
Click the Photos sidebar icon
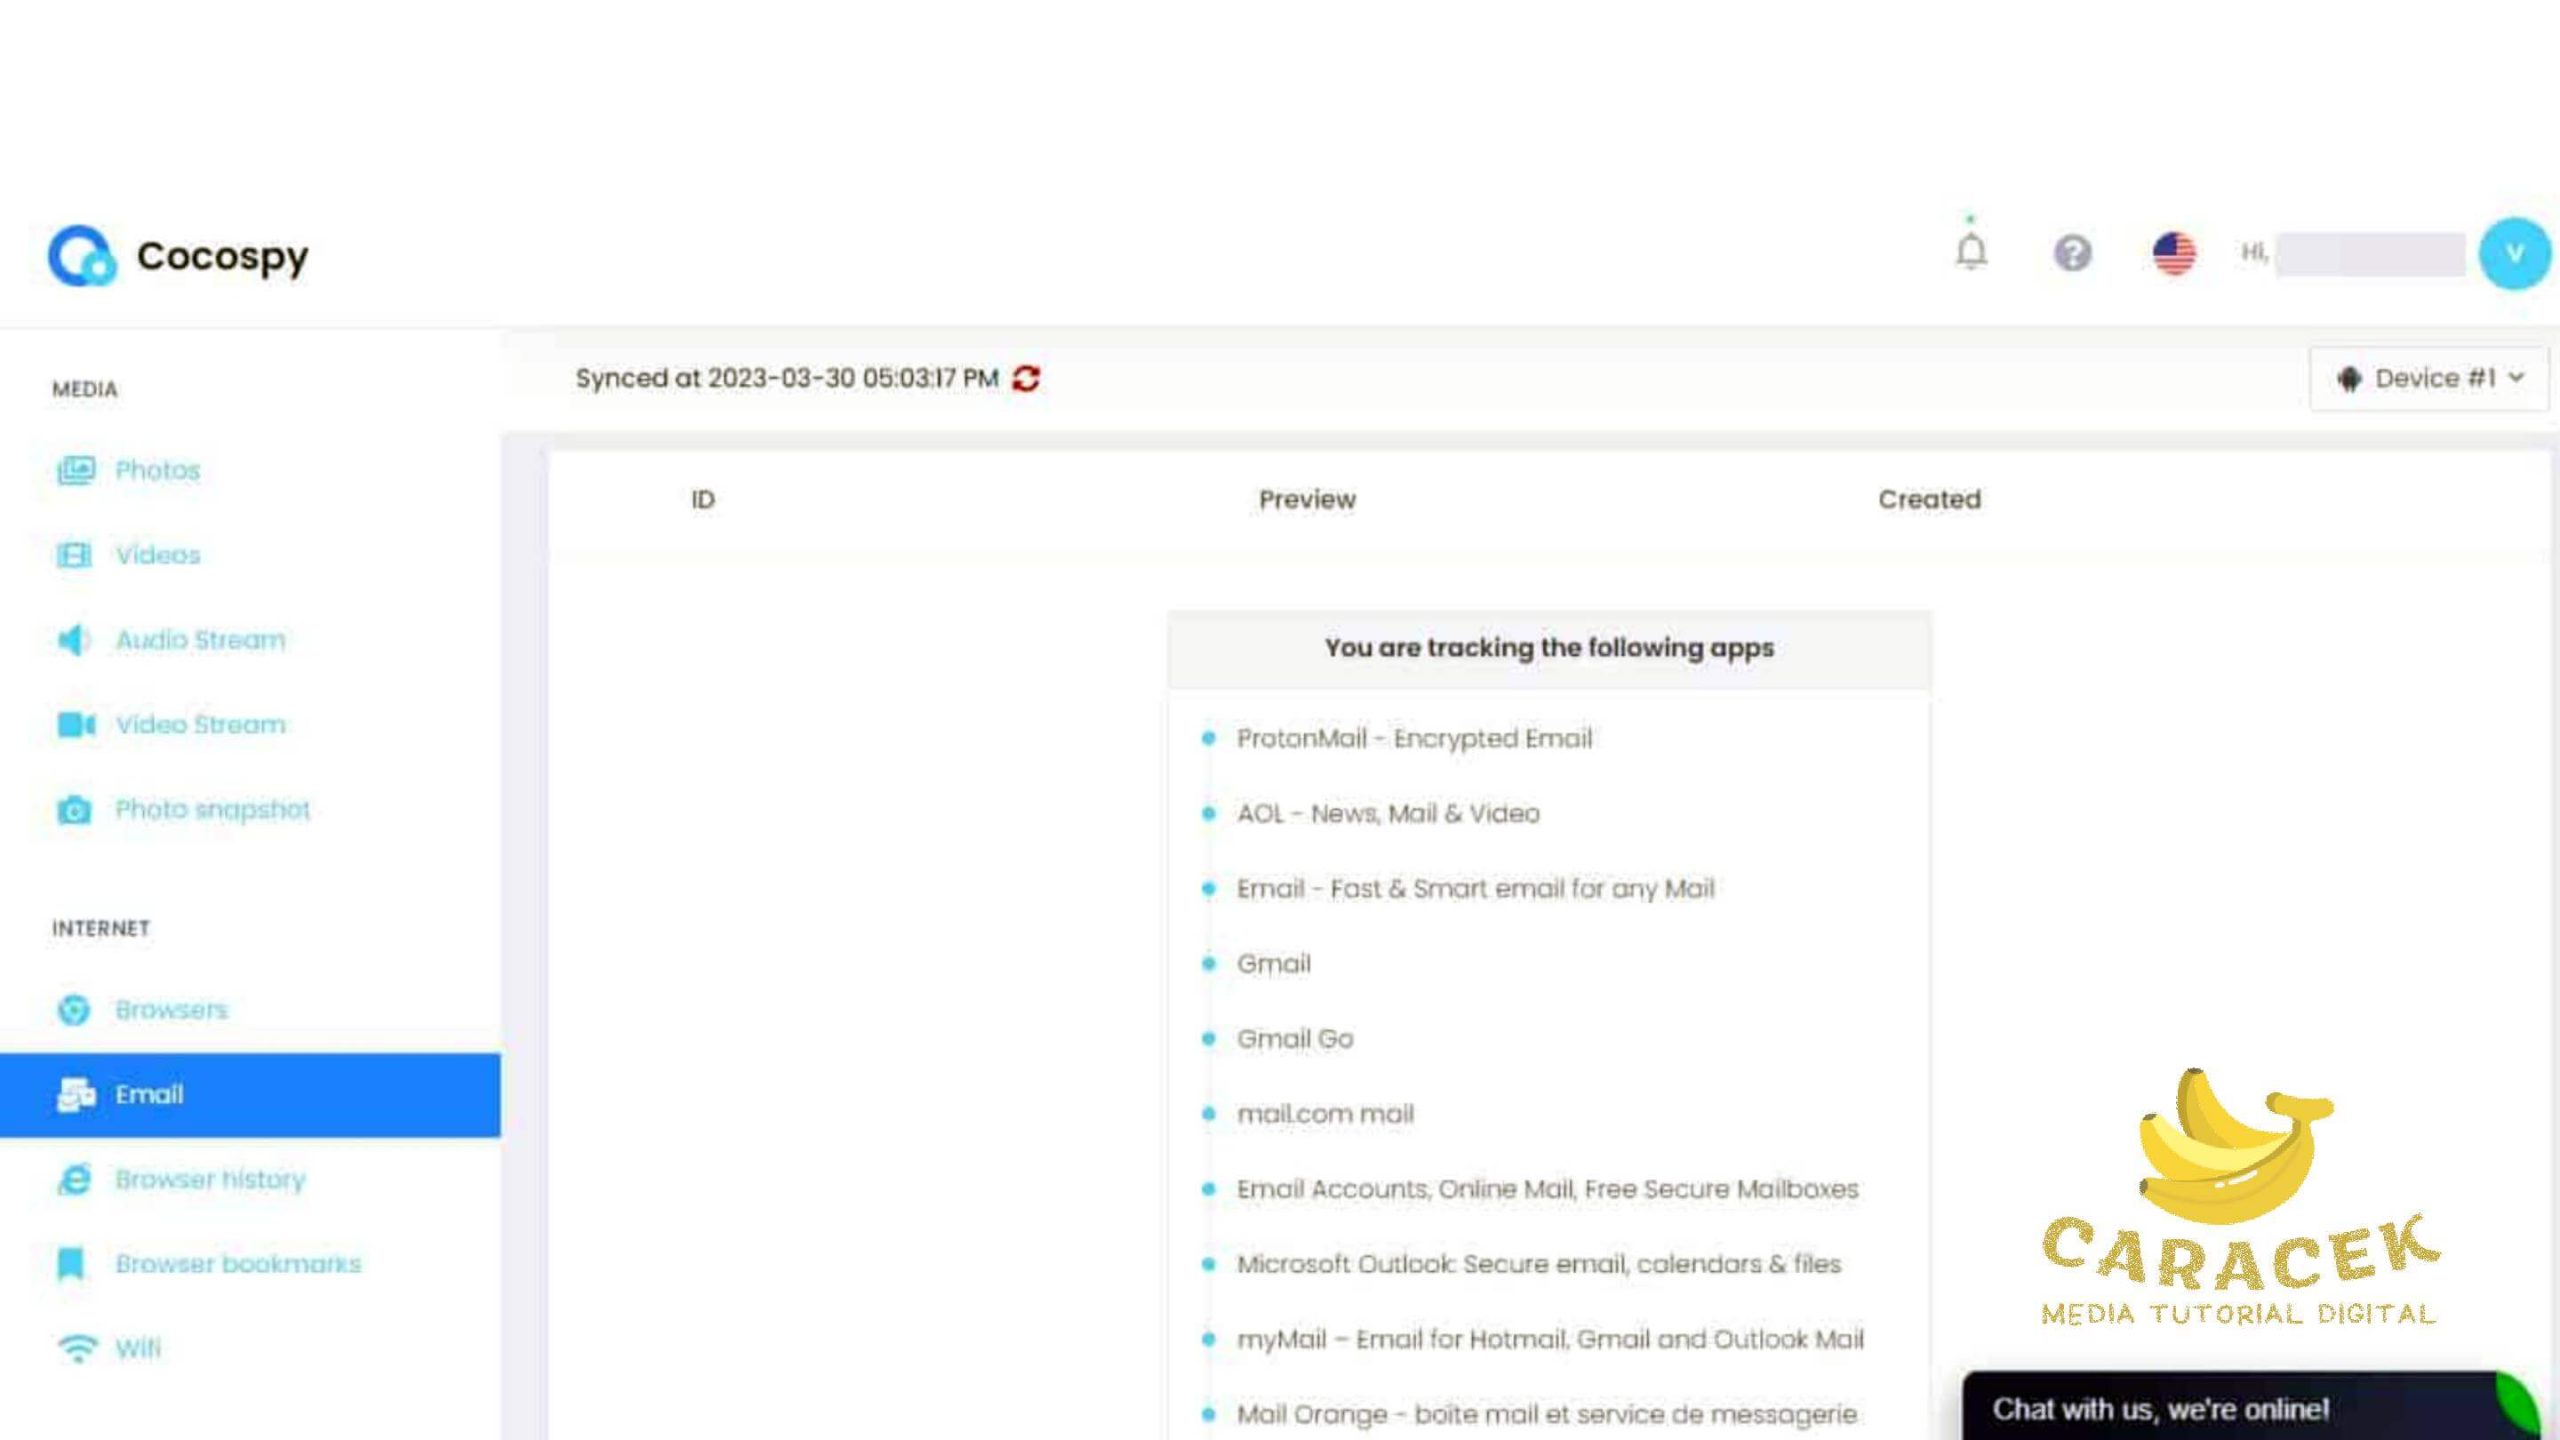click(x=75, y=470)
